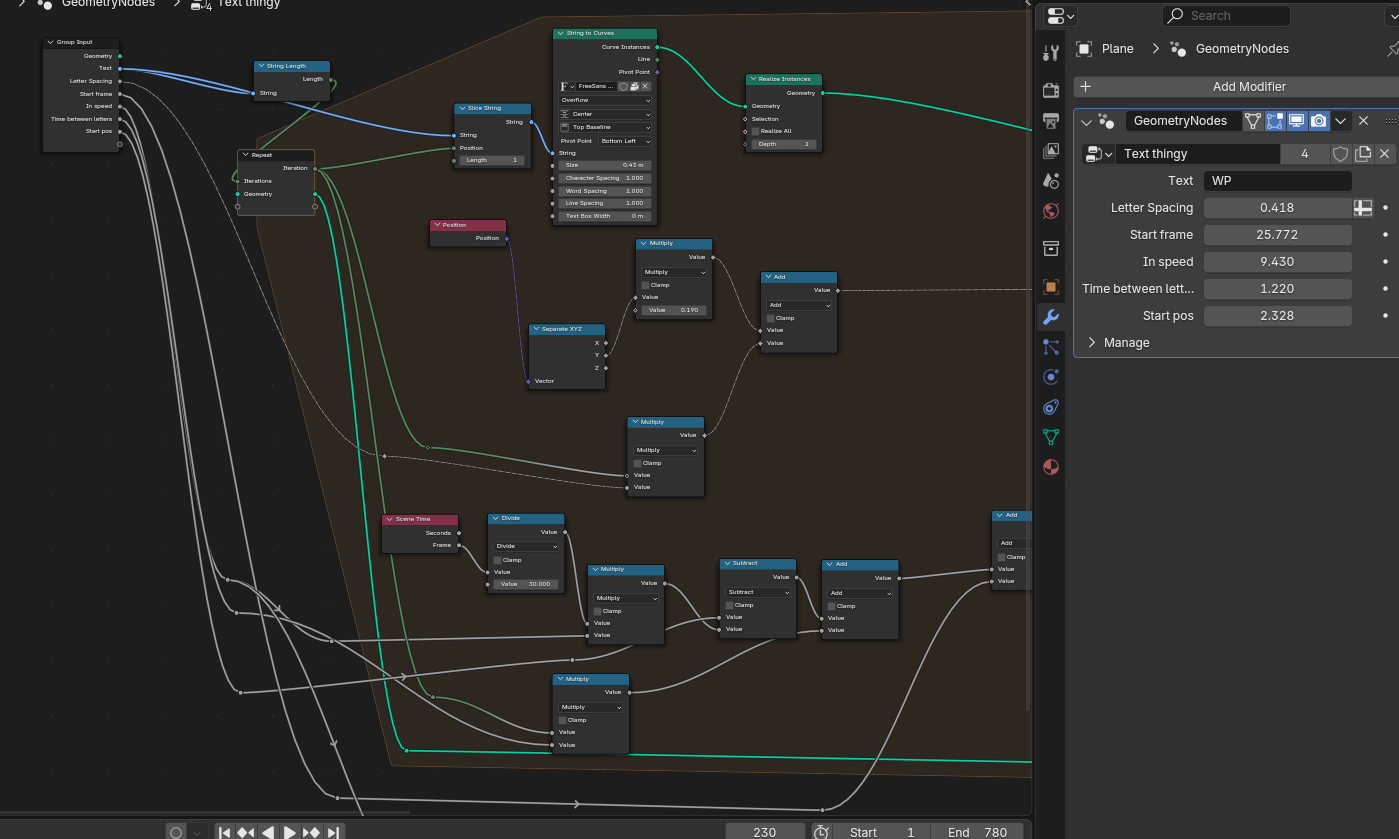Open the Output properties tab
Screen dimensions: 1399x839
tap(1050, 121)
